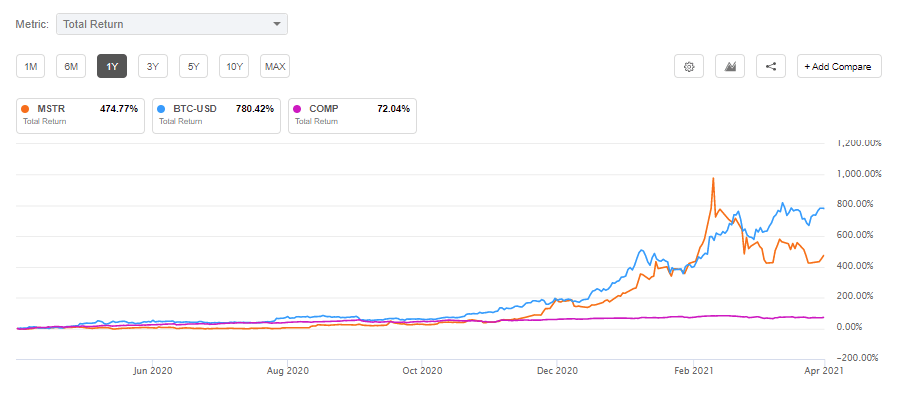
Task: Click the share chart icon
Action: pos(771,67)
